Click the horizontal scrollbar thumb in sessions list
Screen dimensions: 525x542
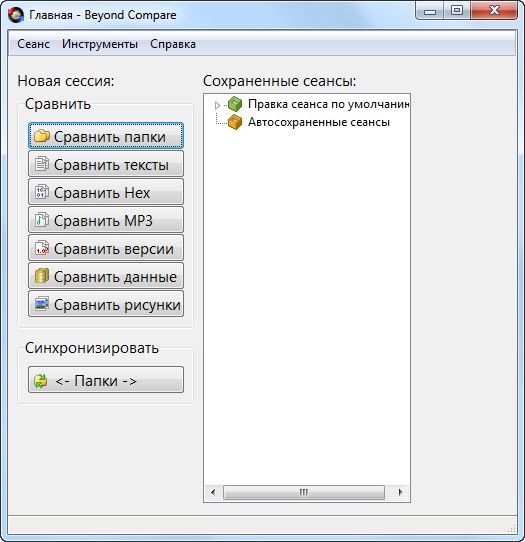click(304, 492)
